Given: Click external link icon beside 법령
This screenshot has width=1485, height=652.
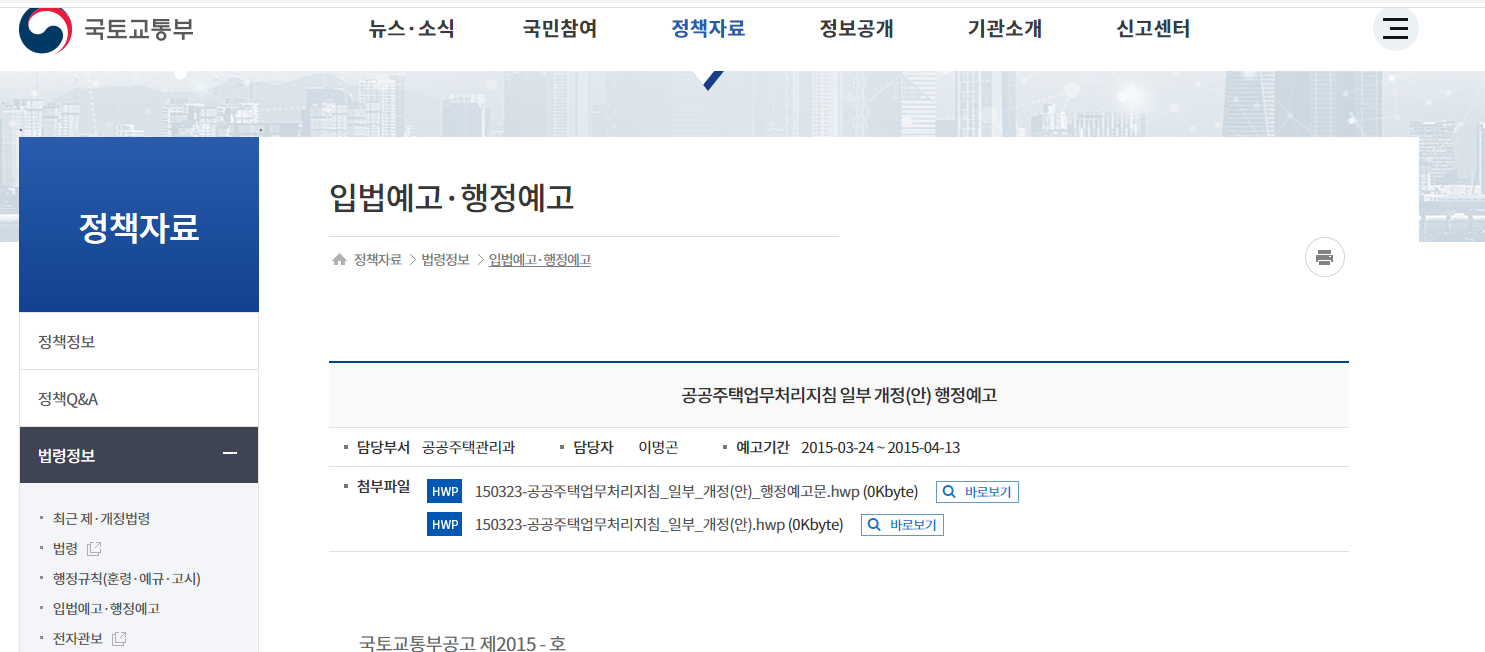Looking at the screenshot, I should pyautogui.click(x=94, y=548).
